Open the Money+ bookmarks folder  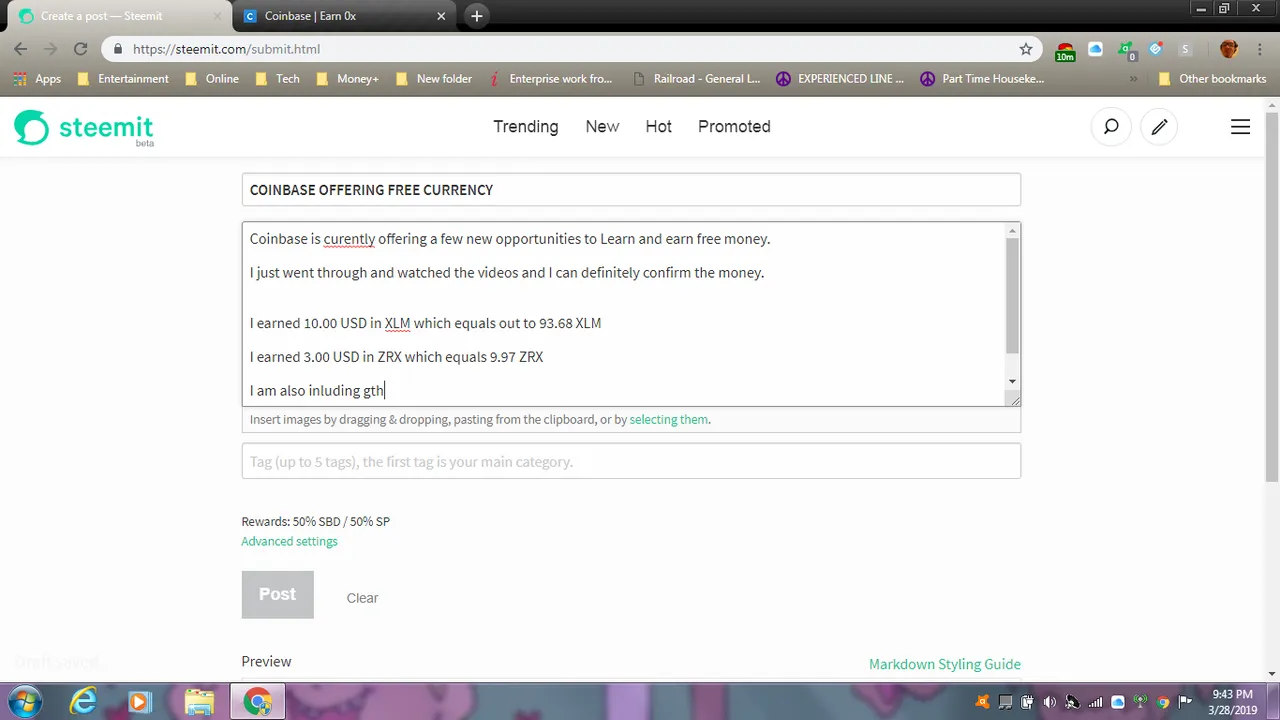(347, 78)
